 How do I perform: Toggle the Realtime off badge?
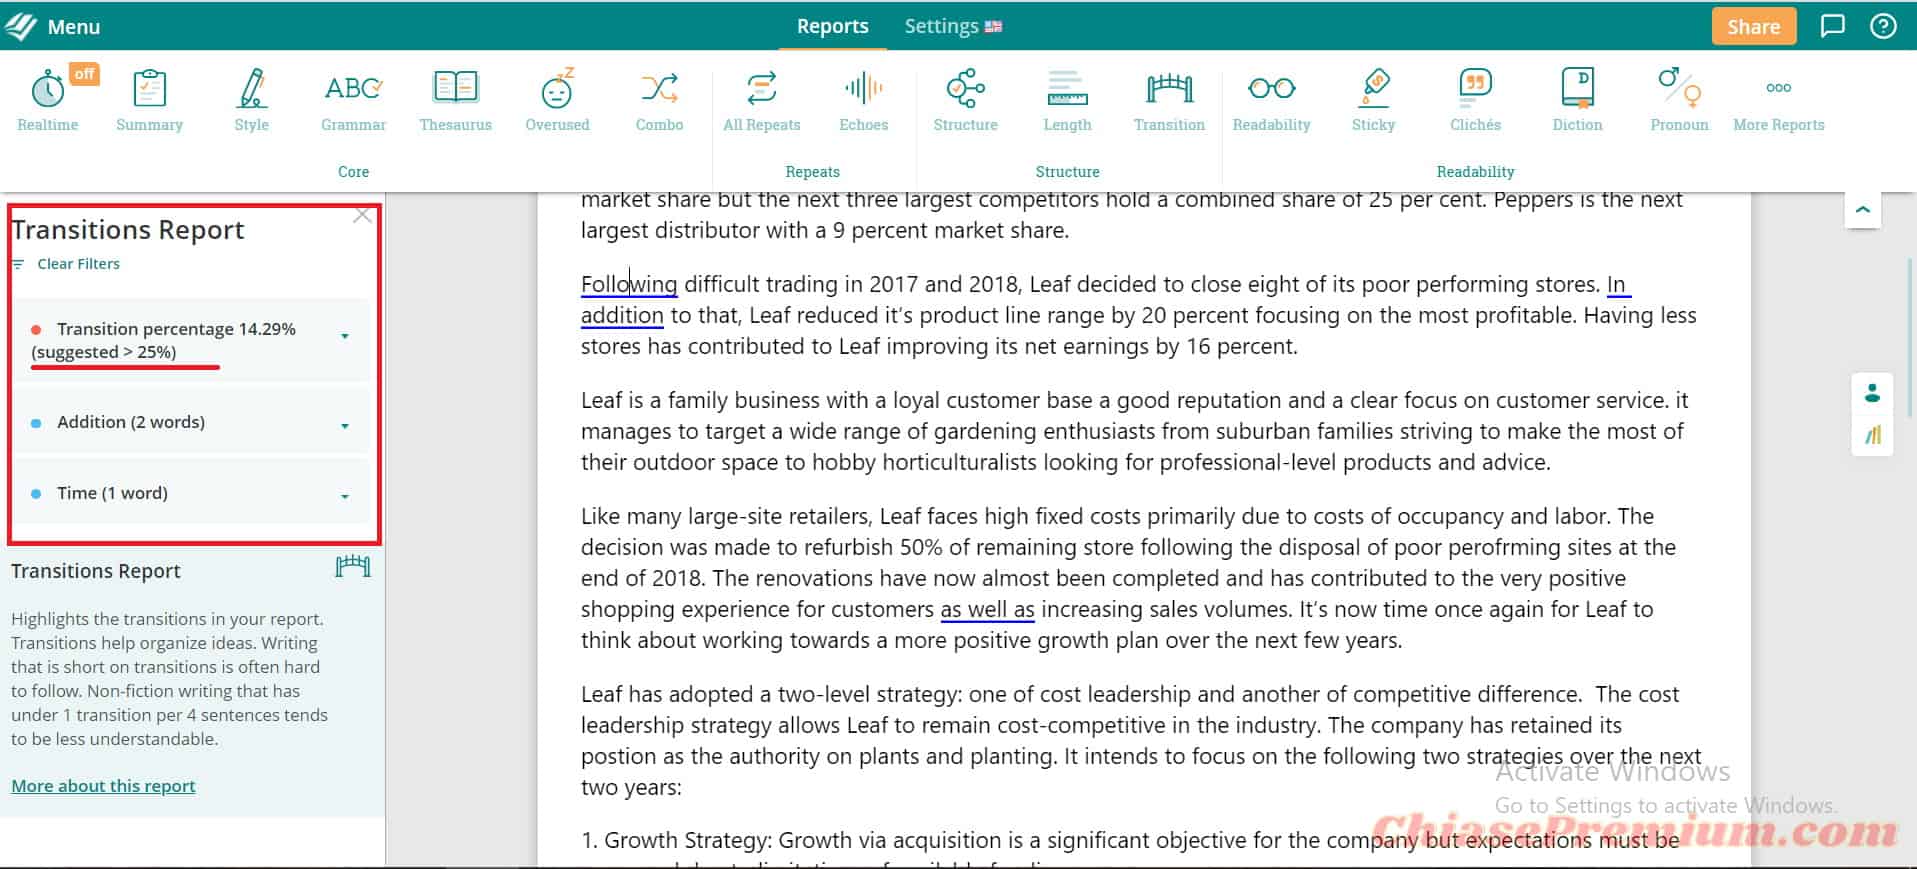pos(85,73)
